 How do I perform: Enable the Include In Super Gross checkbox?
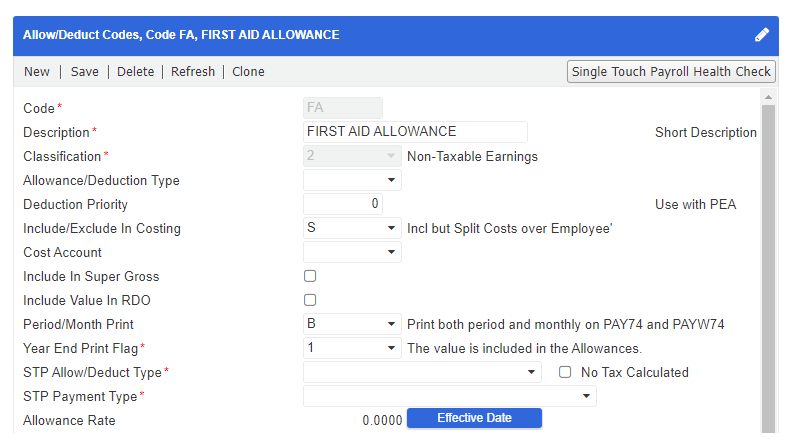(x=310, y=276)
